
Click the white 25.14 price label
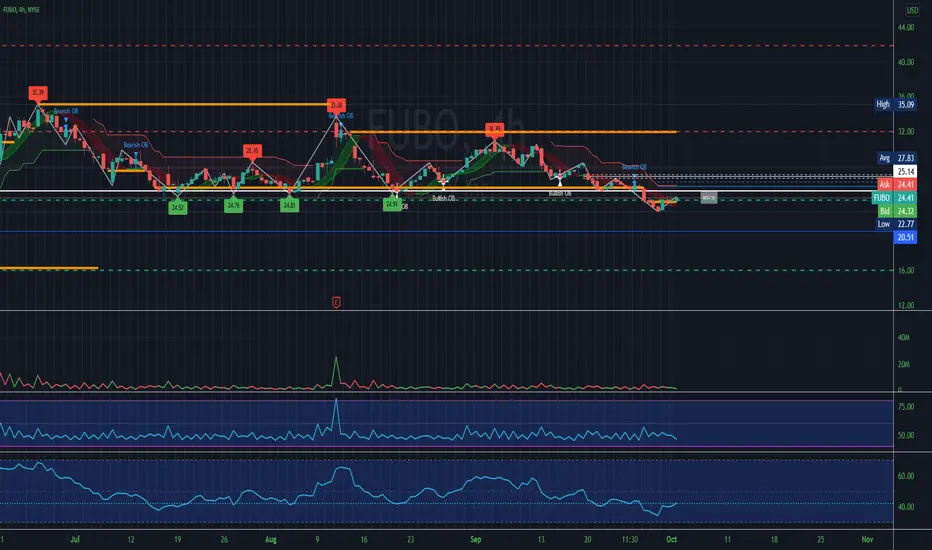tap(905, 171)
